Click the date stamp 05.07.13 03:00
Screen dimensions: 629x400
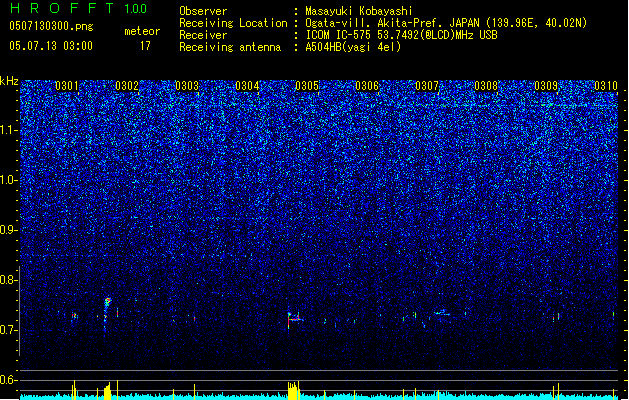click(x=51, y=46)
